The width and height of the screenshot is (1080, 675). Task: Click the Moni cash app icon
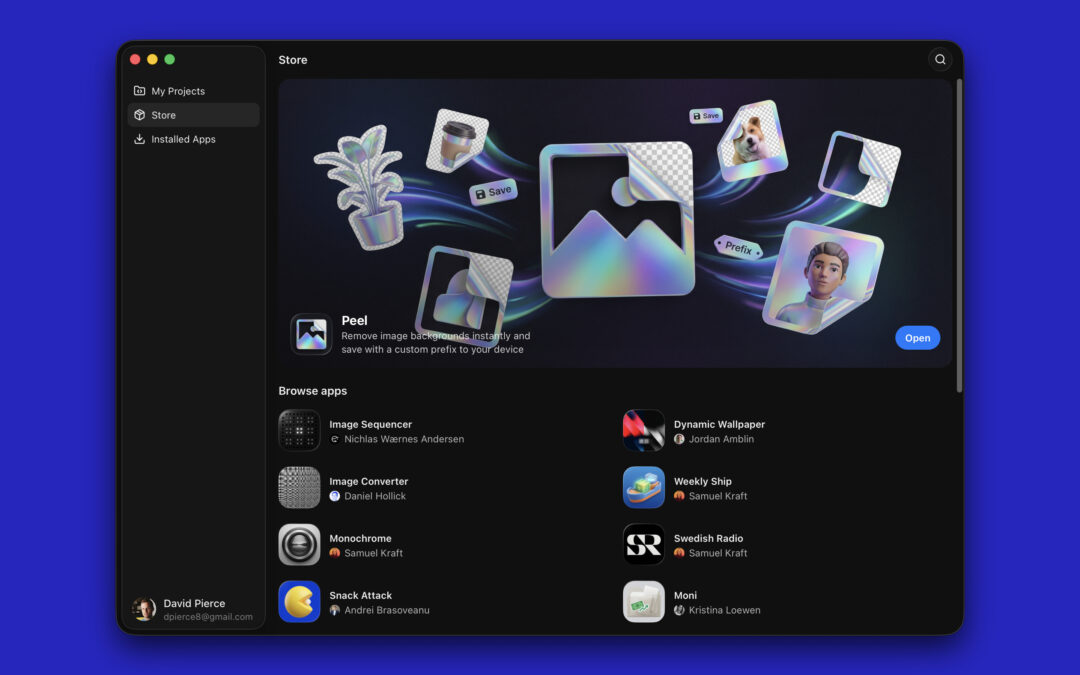(x=643, y=601)
